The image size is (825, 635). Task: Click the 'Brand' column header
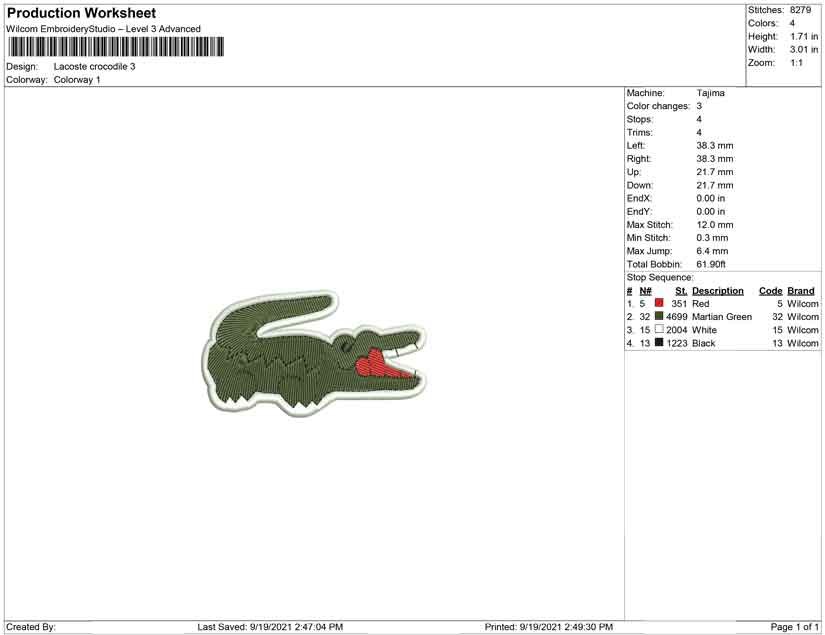[x=801, y=291]
